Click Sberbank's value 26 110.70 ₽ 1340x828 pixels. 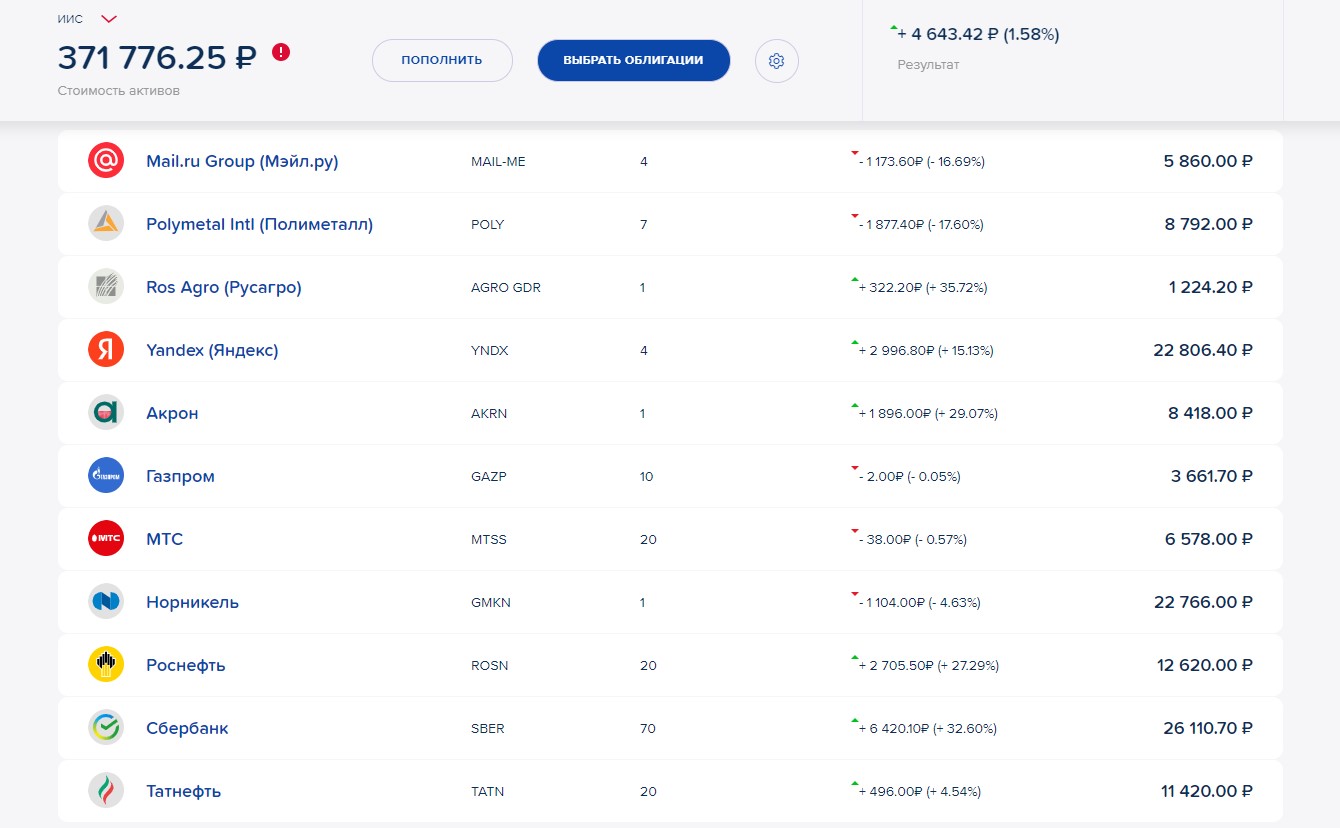[1208, 728]
